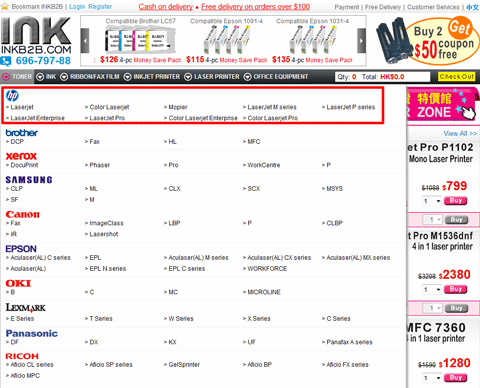Click the HP brand logo icon
480x388 pixels.
coord(12,96)
